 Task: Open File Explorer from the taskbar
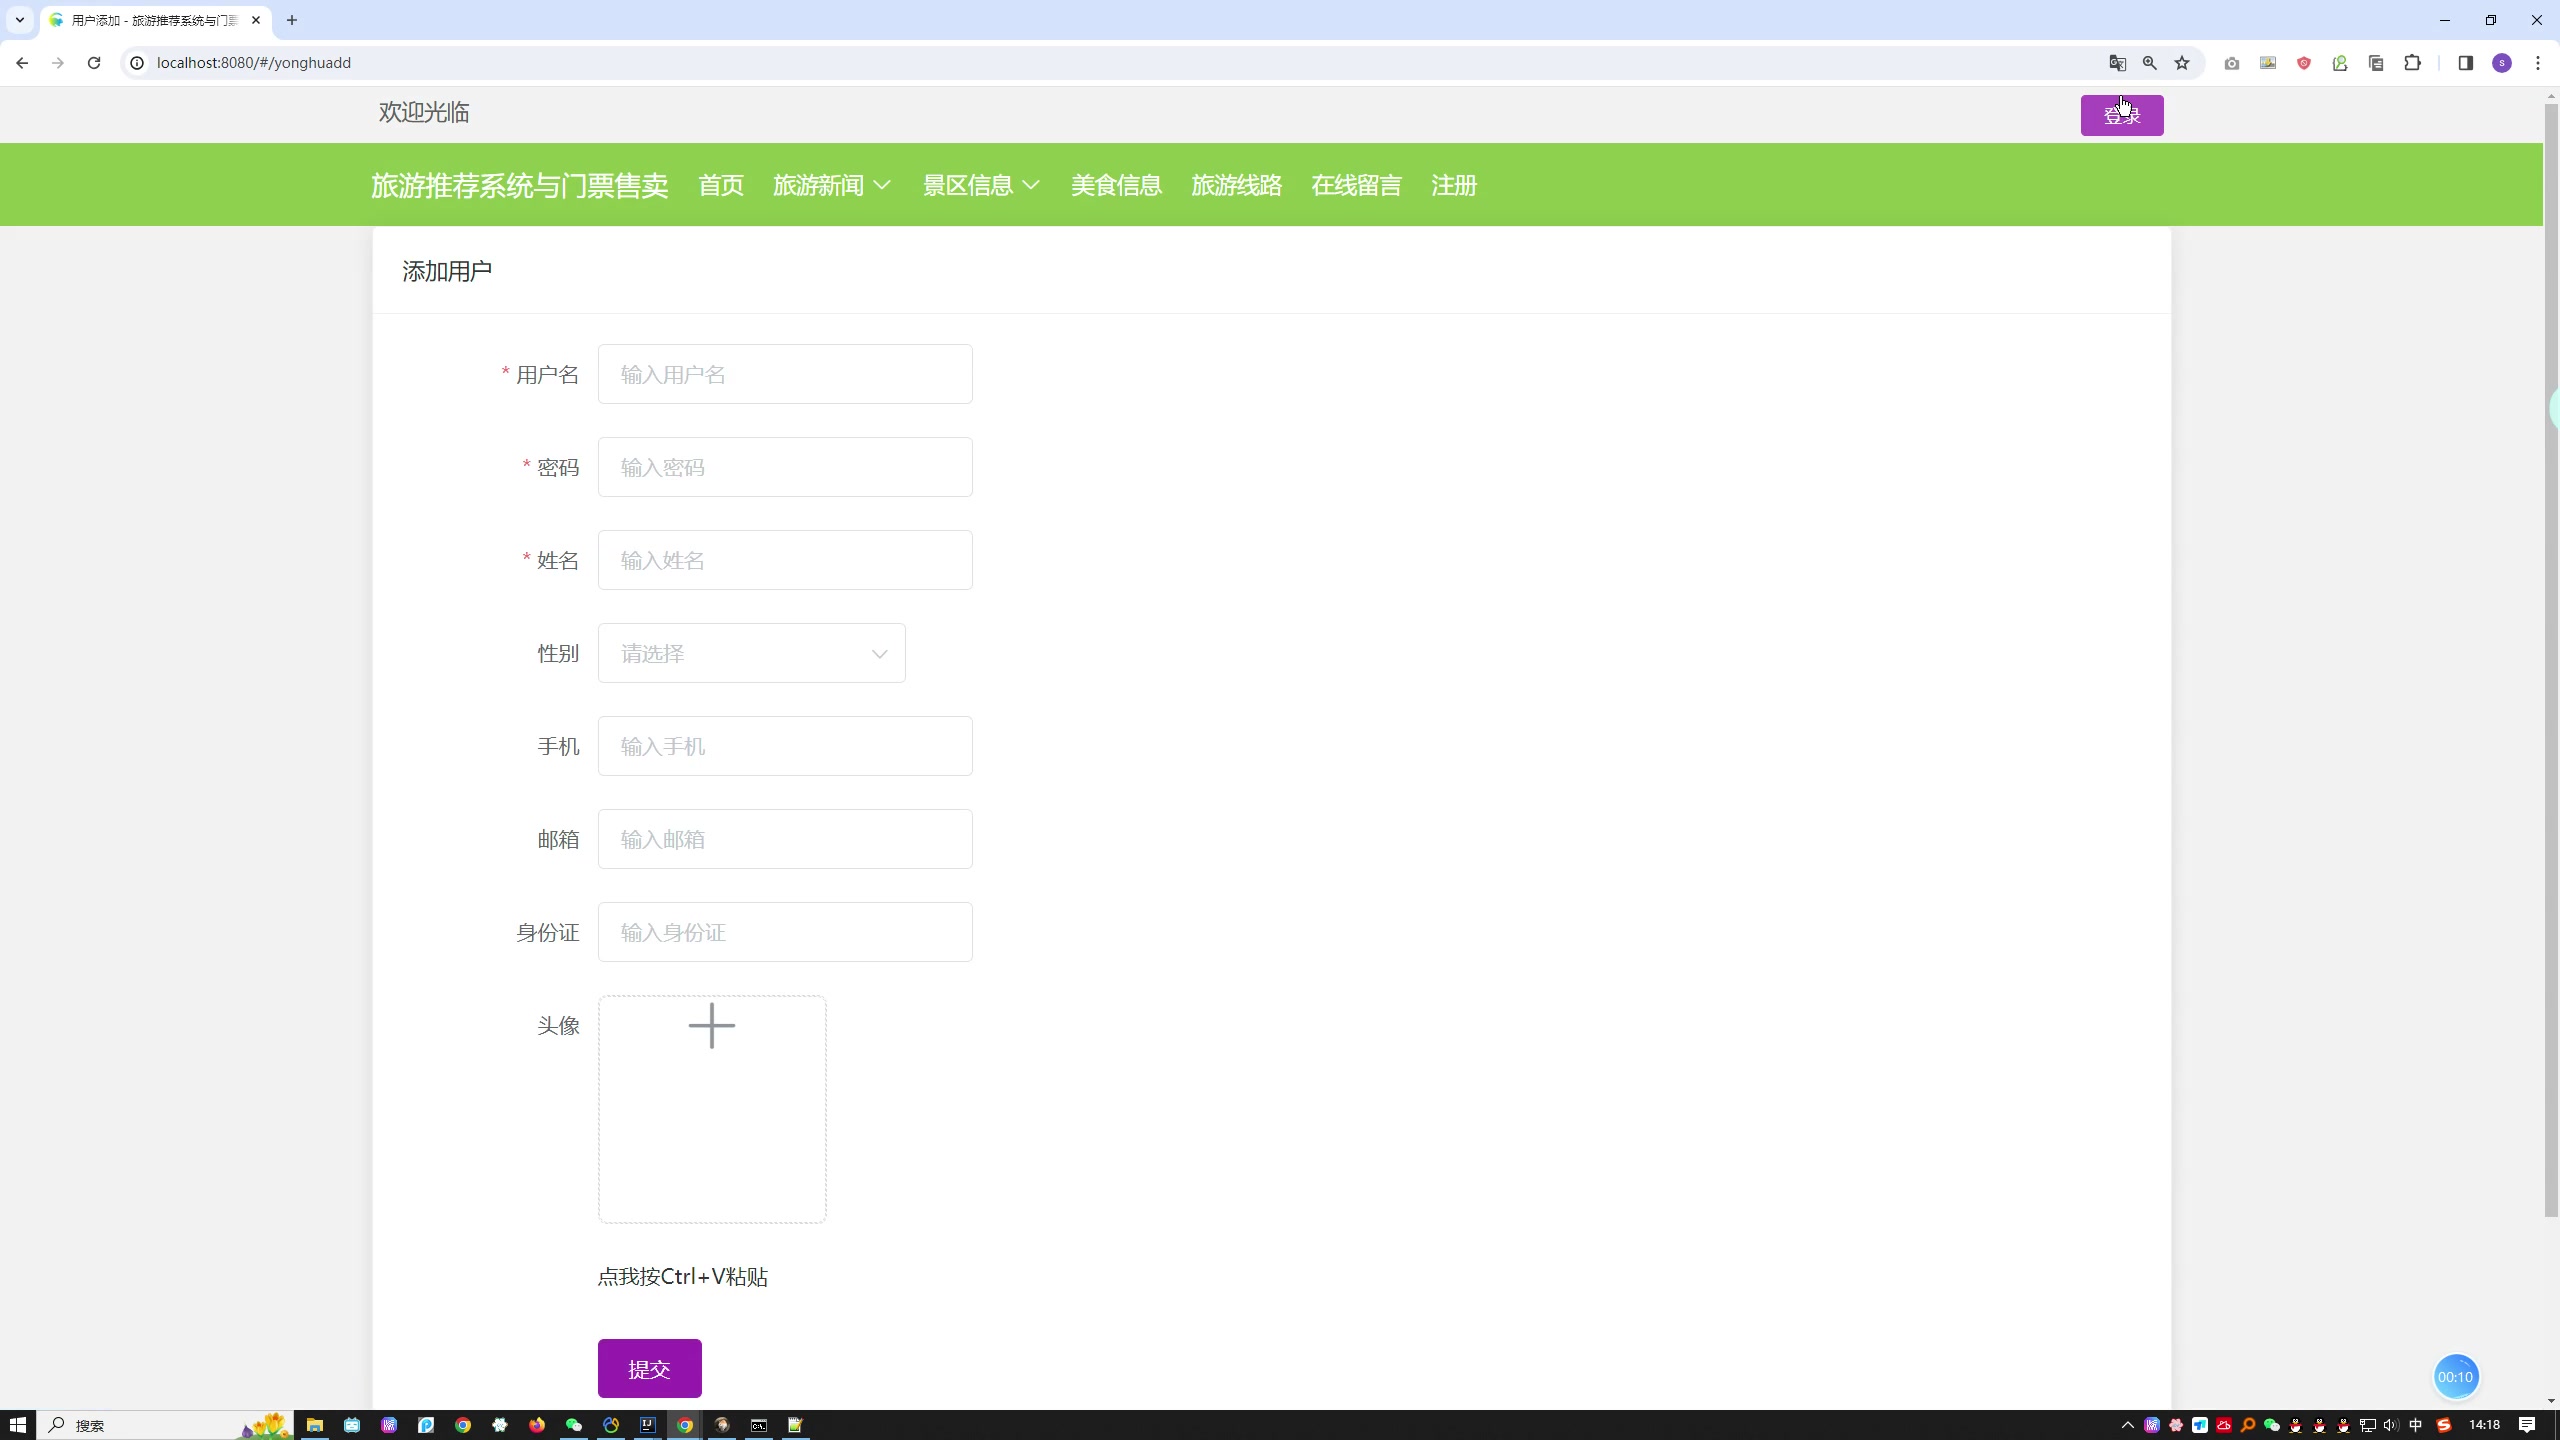315,1425
